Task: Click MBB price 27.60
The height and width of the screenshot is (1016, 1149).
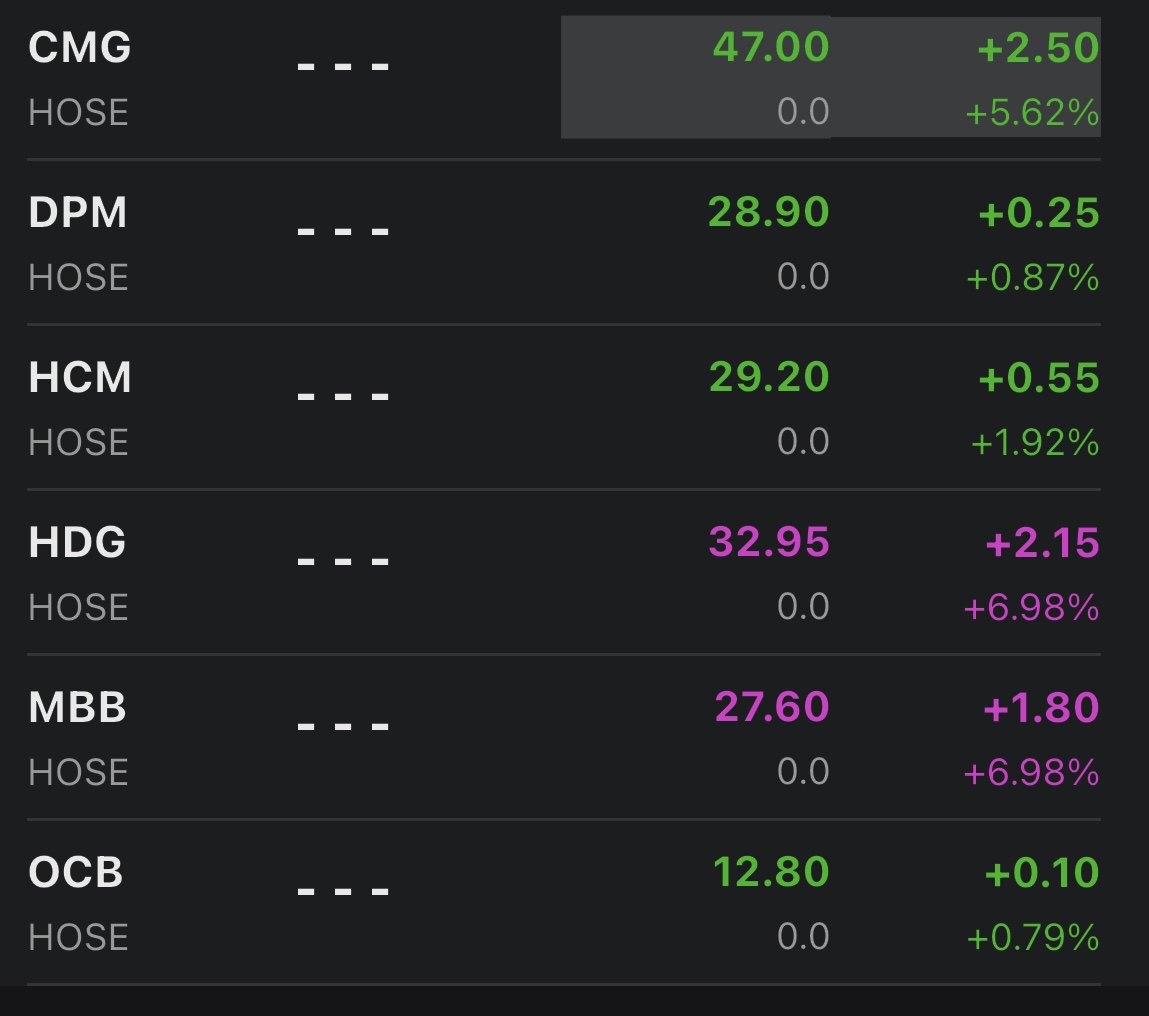Action: (x=771, y=708)
